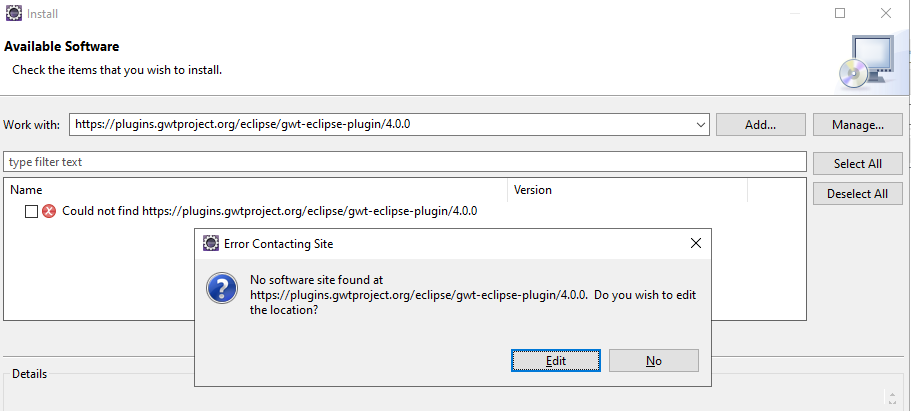Maximize the Install window
This screenshot has width=911, height=411.
click(x=840, y=13)
